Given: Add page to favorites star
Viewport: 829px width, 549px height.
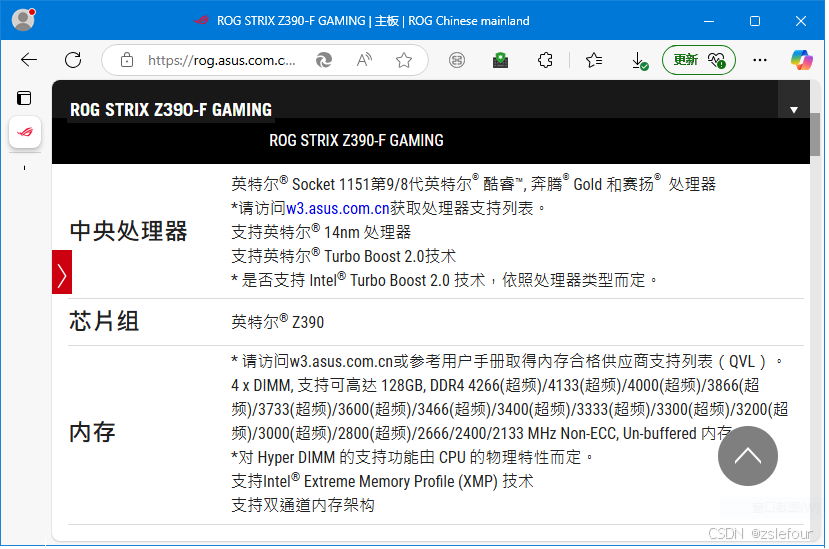Looking at the screenshot, I should [x=404, y=60].
